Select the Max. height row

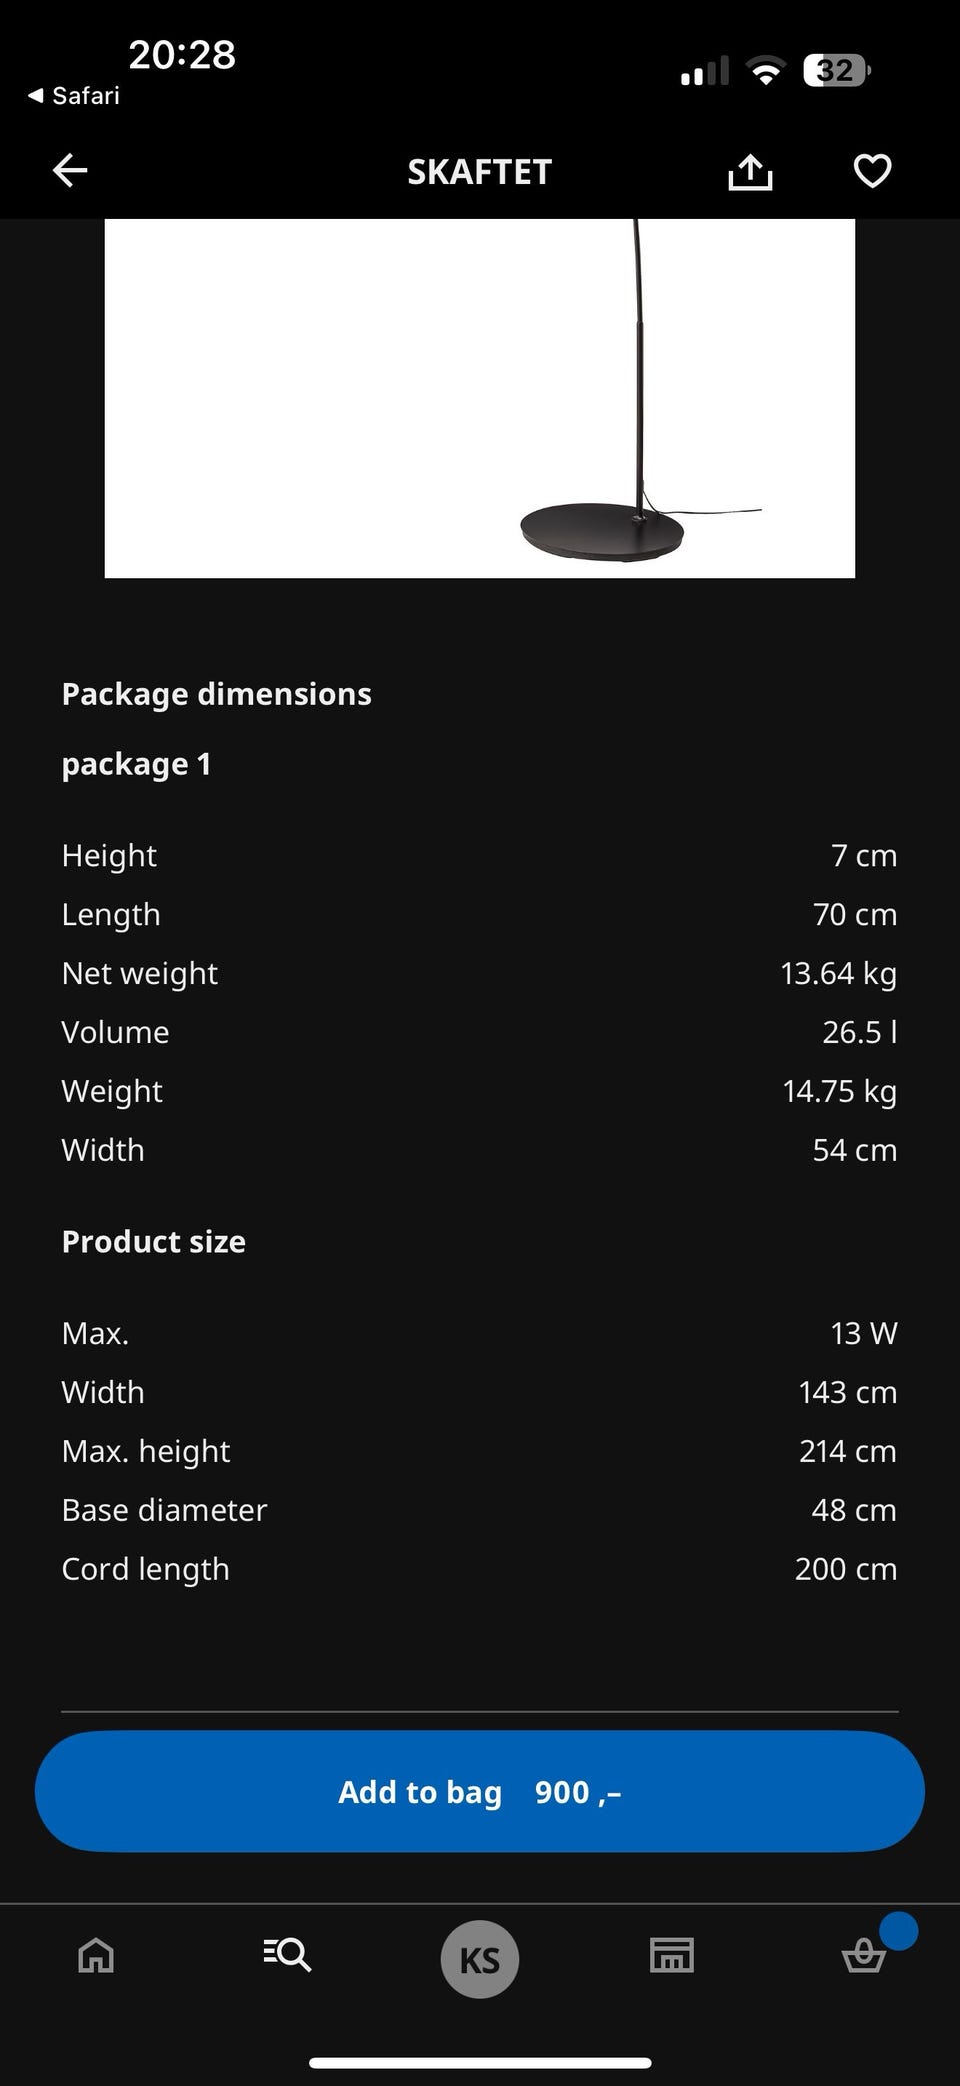(x=479, y=1451)
